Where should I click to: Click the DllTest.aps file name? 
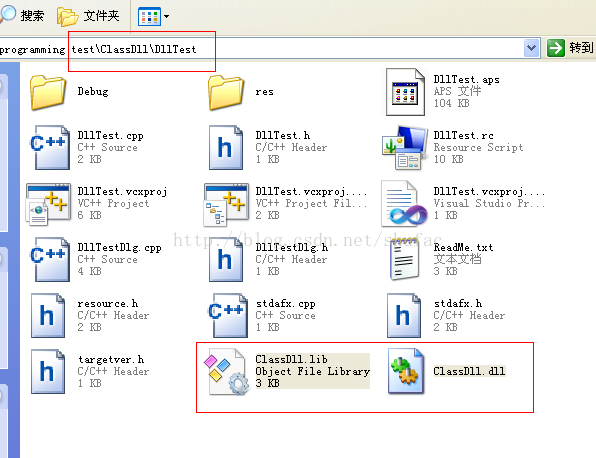(x=466, y=79)
